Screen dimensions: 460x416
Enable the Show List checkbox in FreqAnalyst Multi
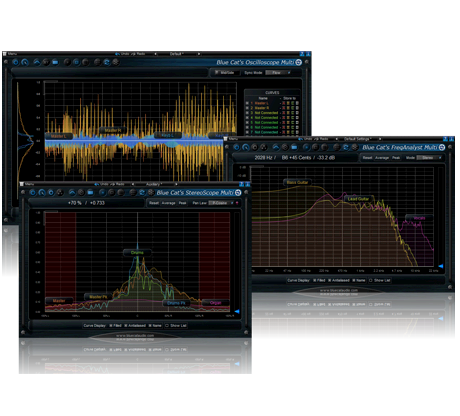click(x=371, y=280)
